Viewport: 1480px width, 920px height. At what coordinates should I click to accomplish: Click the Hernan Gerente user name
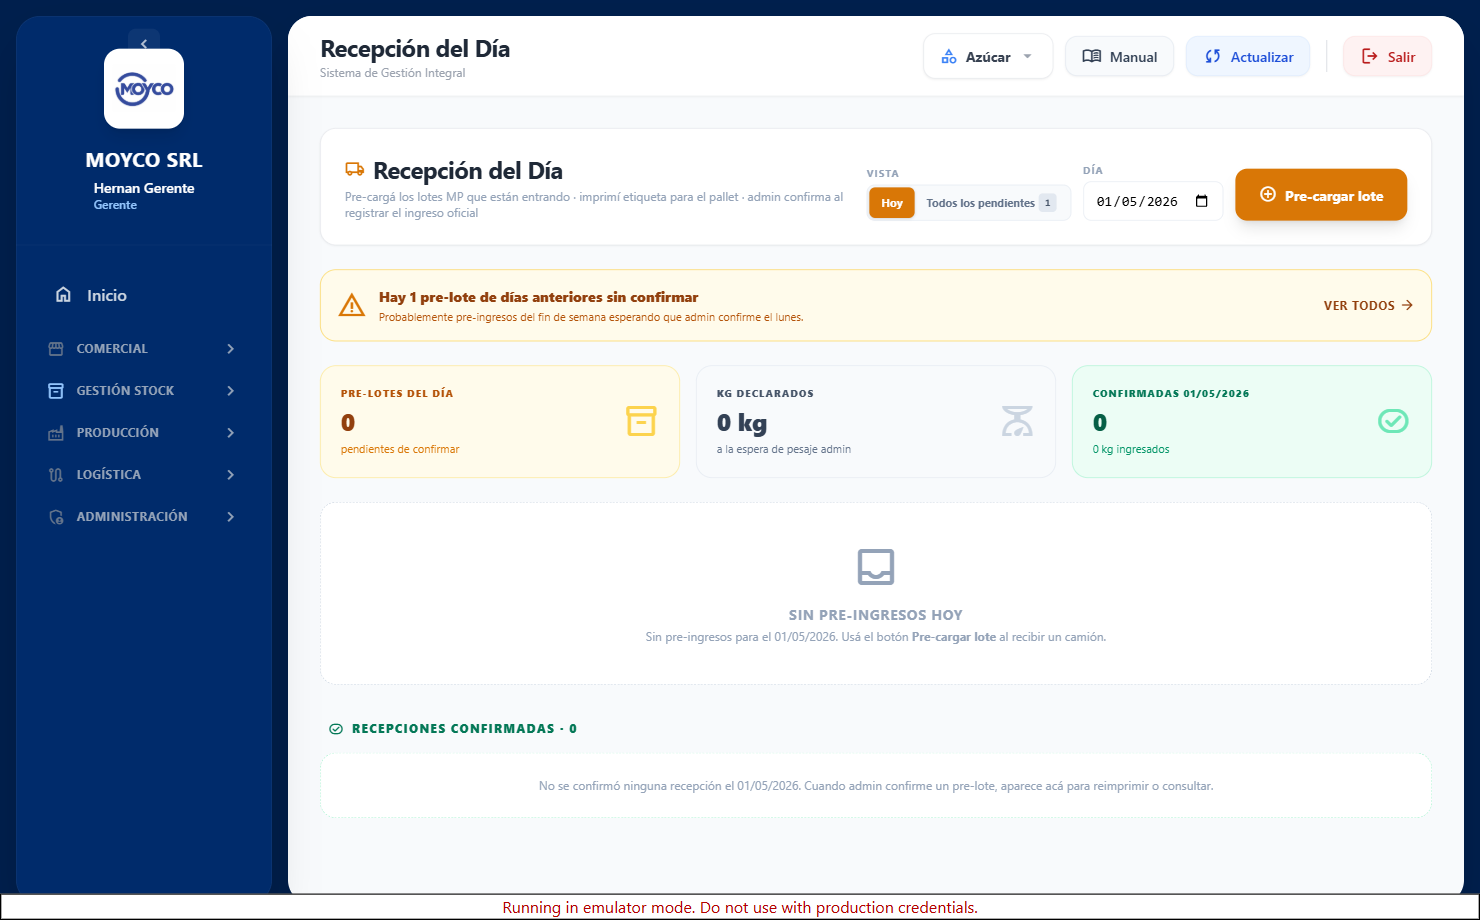click(144, 188)
